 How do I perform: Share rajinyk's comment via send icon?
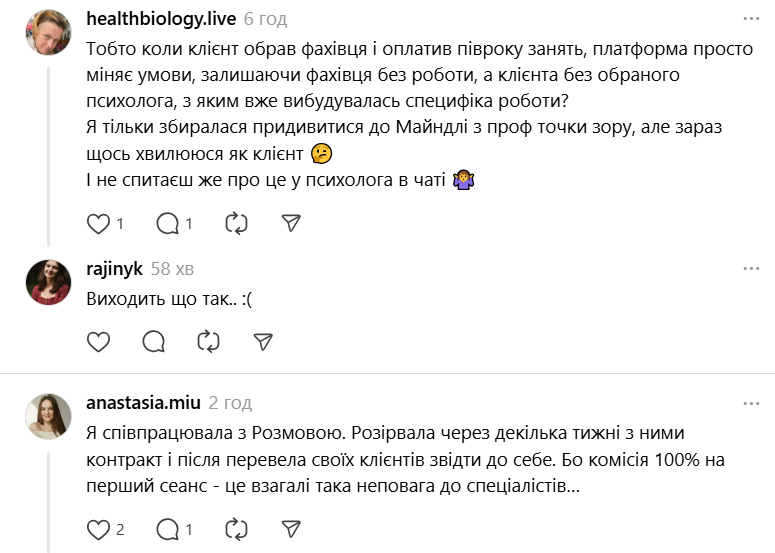coord(263,342)
